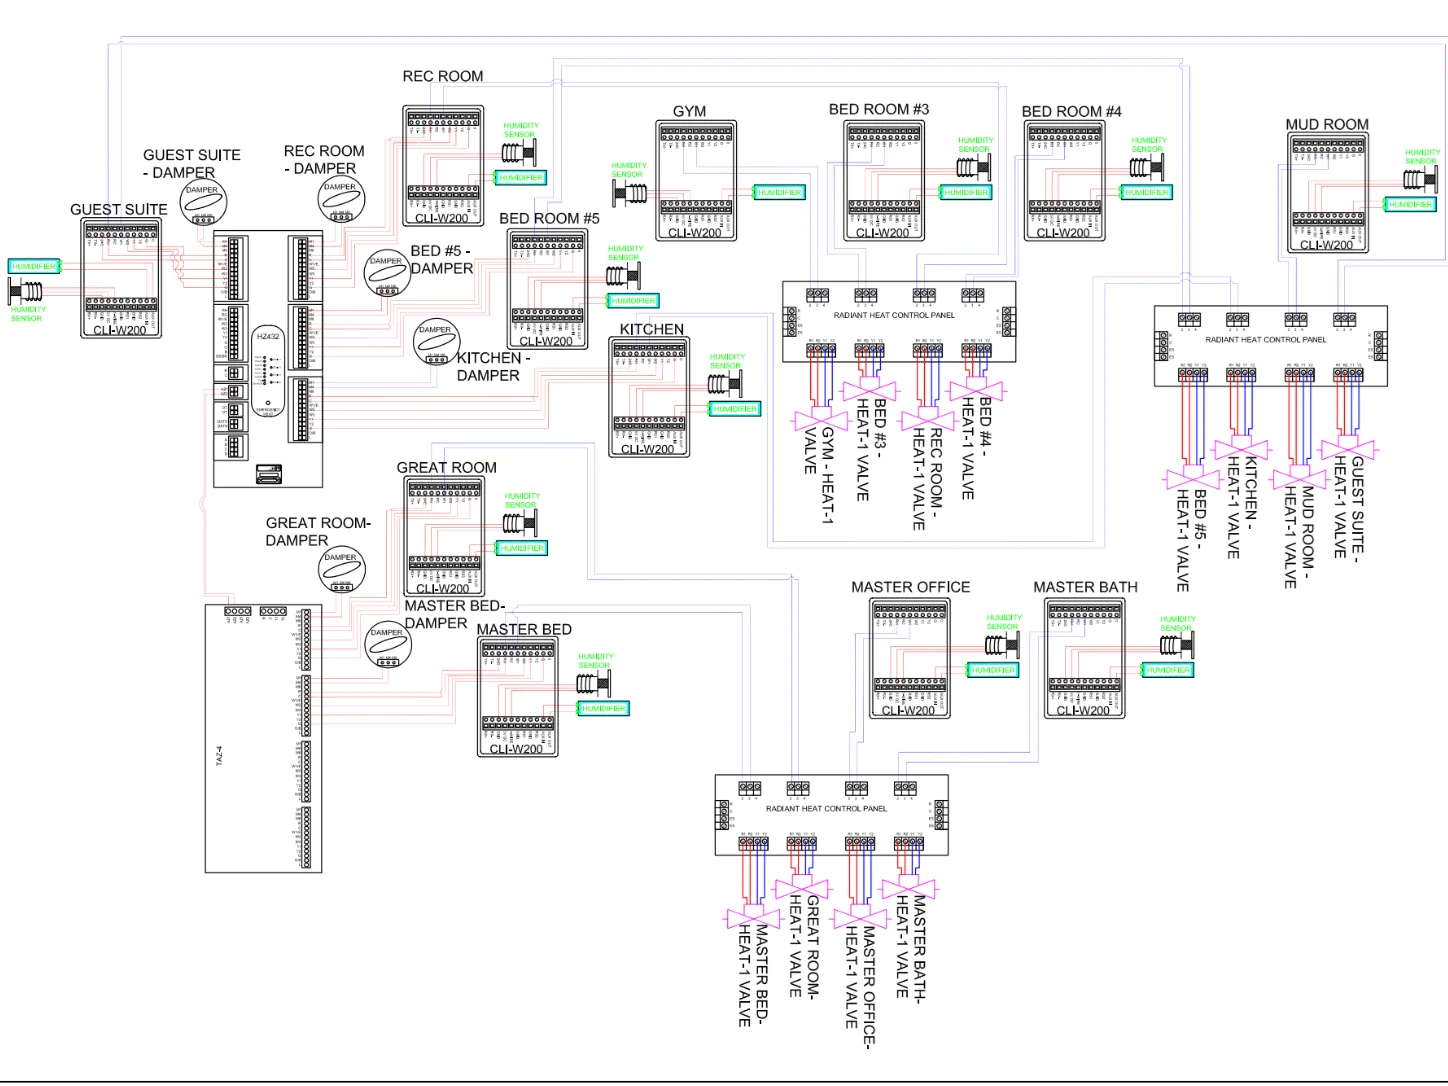
Task: Click the Gym Heat-1 valve symbol
Action: click(821, 418)
